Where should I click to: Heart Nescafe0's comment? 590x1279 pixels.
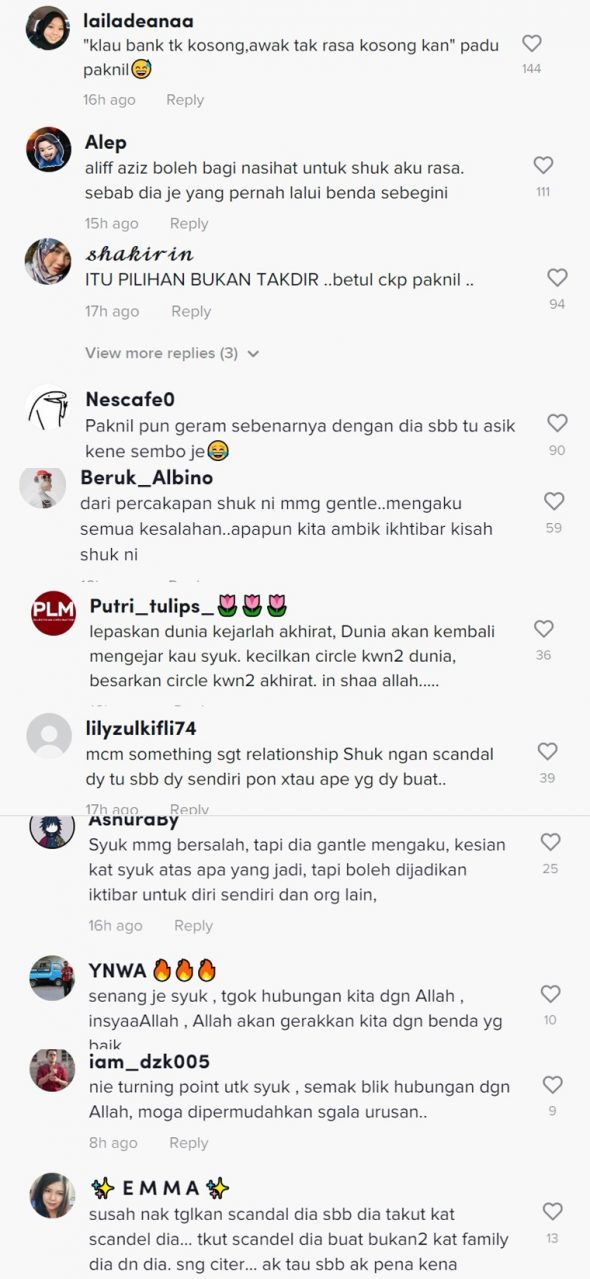point(557,423)
